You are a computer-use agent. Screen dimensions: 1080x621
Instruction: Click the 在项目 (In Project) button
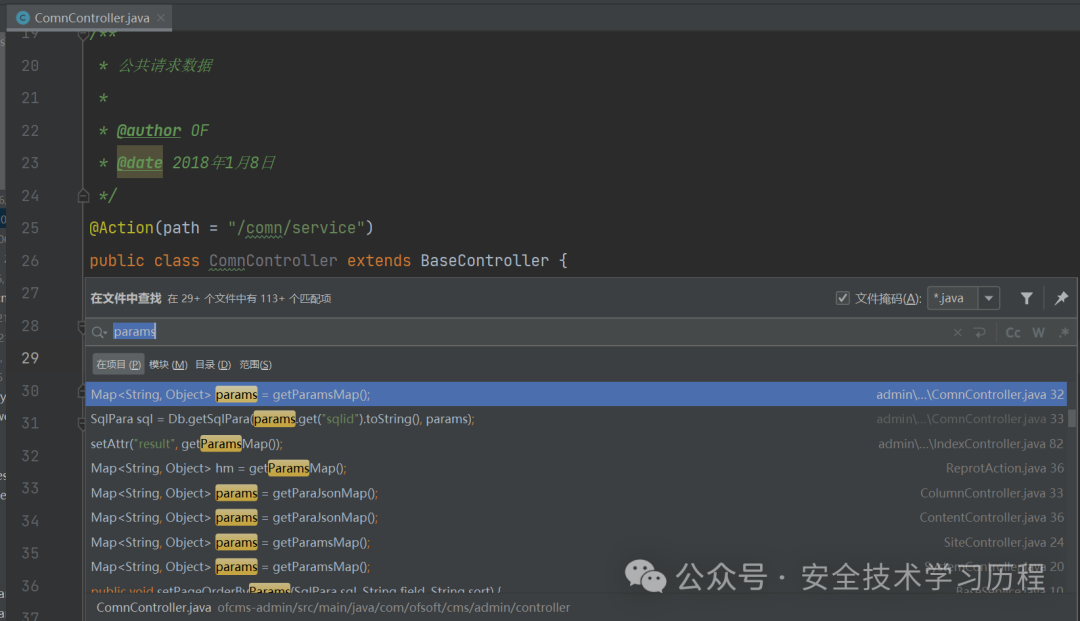[x=118, y=365]
